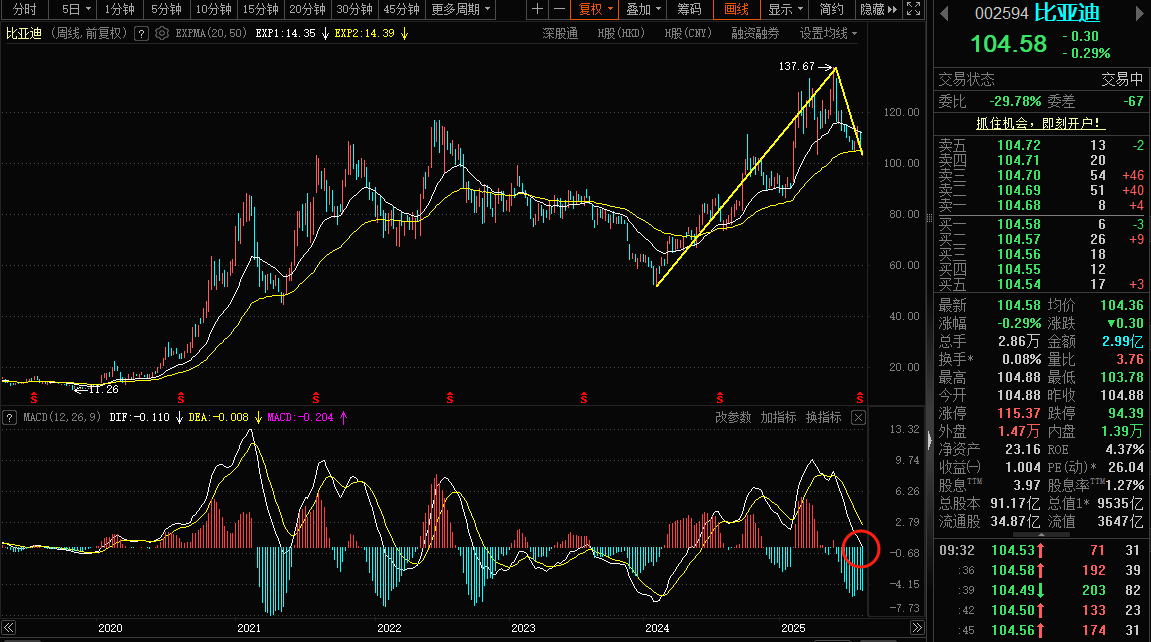The width and height of the screenshot is (1151, 642).
Task: Click the help question mark beside 比亚迪
Action: point(142,34)
